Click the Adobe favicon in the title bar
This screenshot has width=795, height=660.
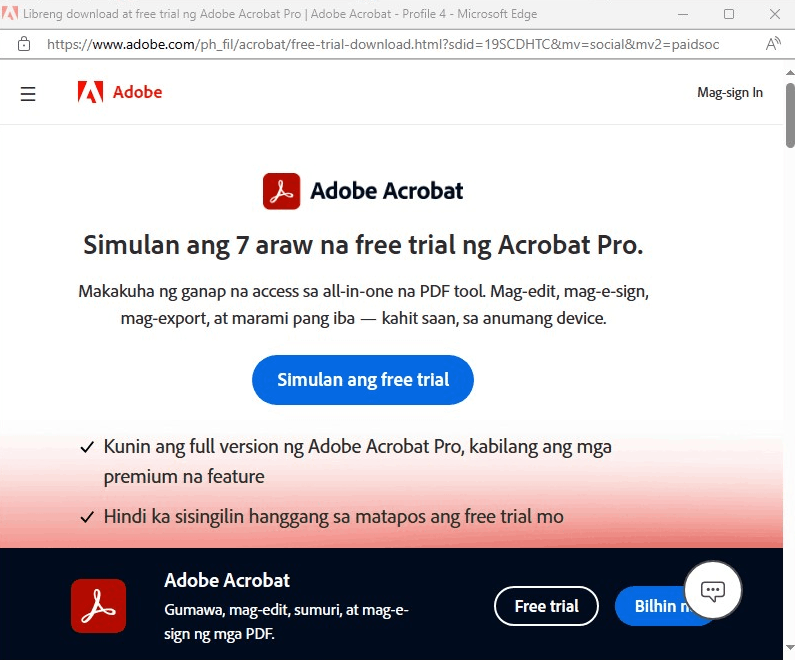[10, 13]
